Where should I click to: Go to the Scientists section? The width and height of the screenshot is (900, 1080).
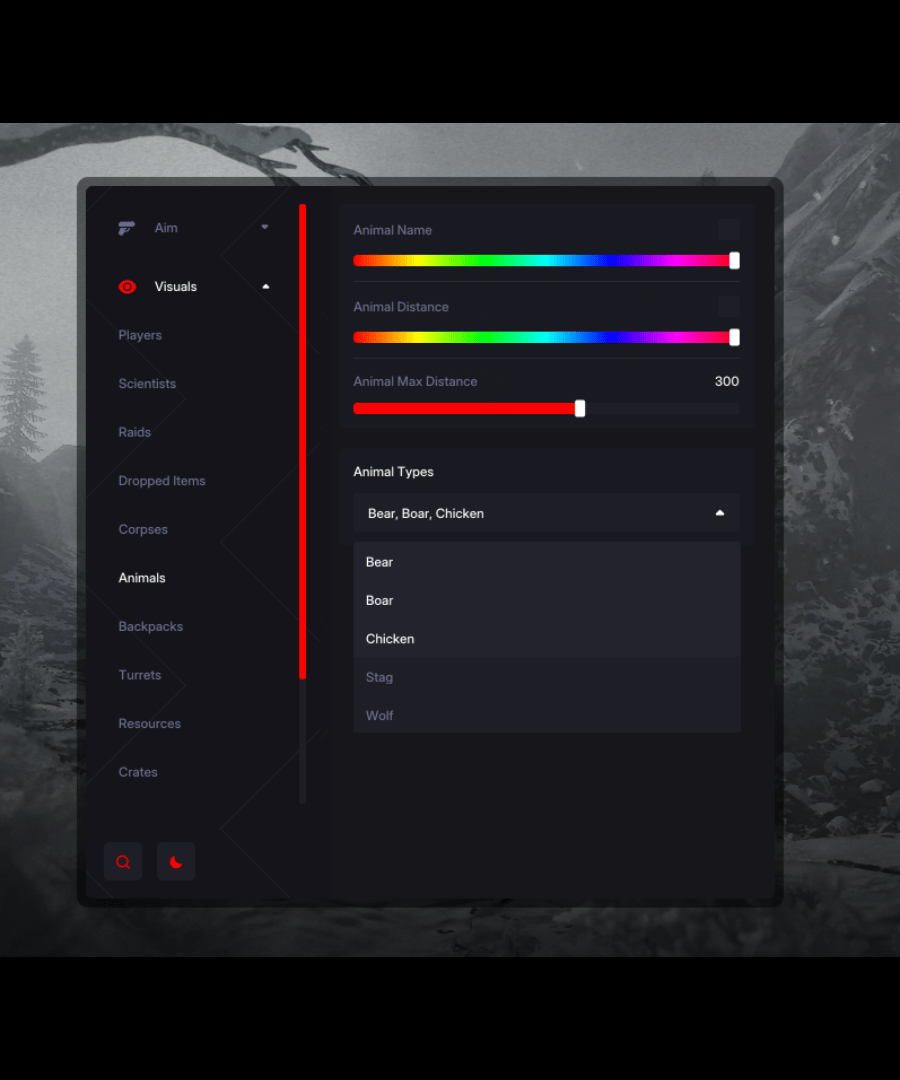[x=147, y=384]
